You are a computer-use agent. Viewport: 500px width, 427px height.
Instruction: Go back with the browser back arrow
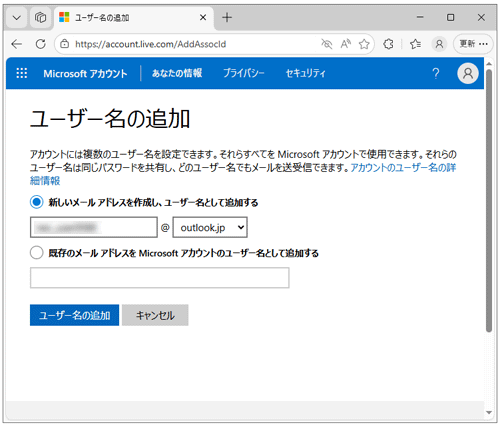pos(16,44)
